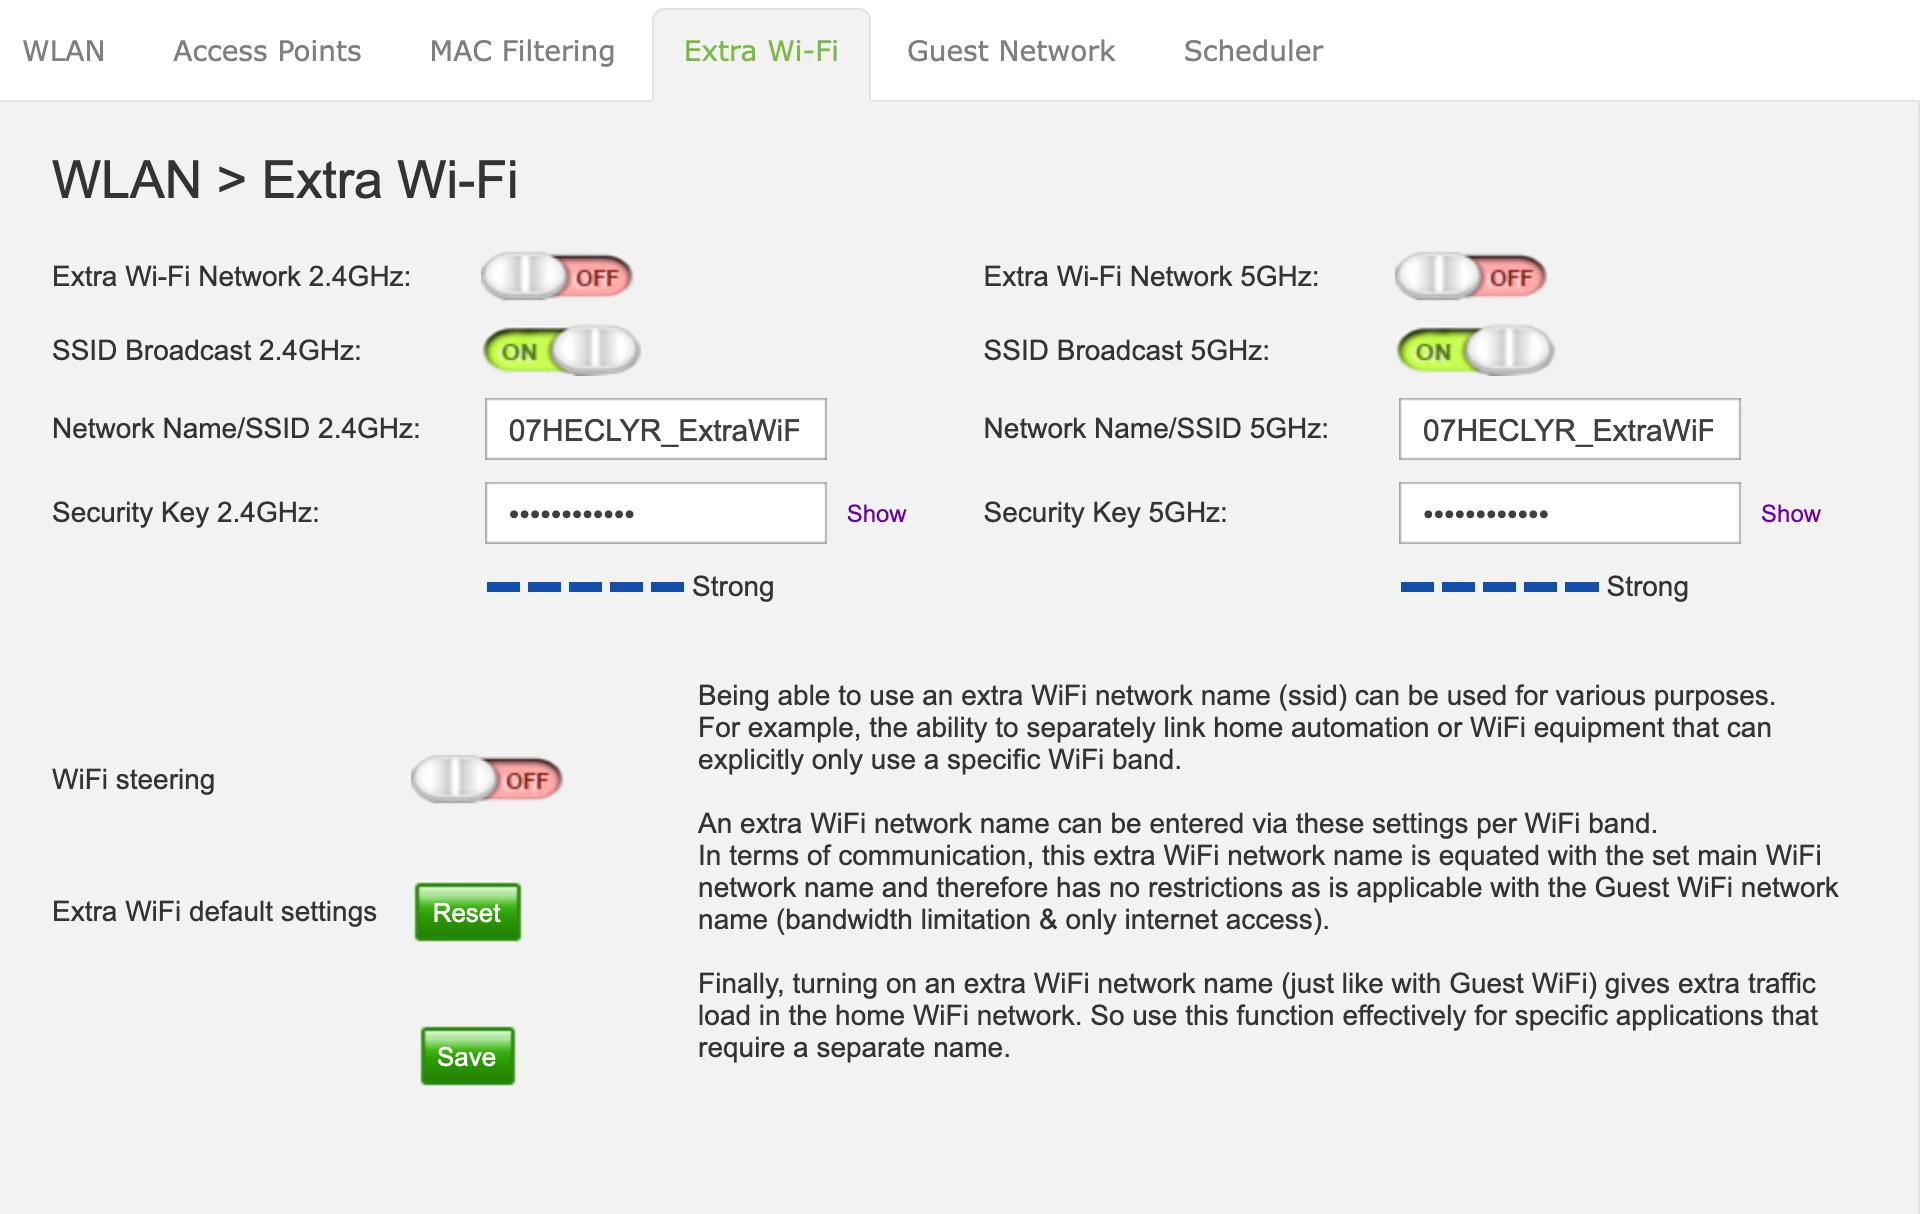The width and height of the screenshot is (1928, 1214).
Task: Click the green Reset button
Action: pyautogui.click(x=467, y=912)
